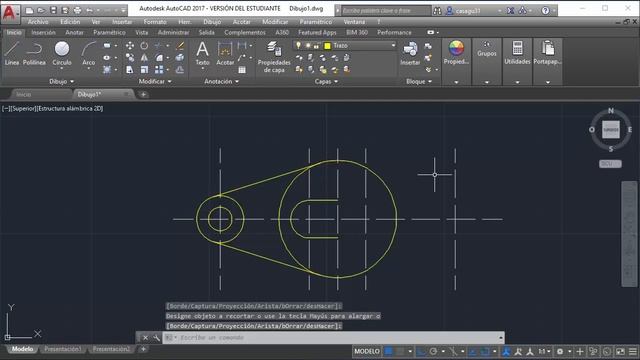
Task: Select the Arco tool
Action: pyautogui.click(x=89, y=53)
